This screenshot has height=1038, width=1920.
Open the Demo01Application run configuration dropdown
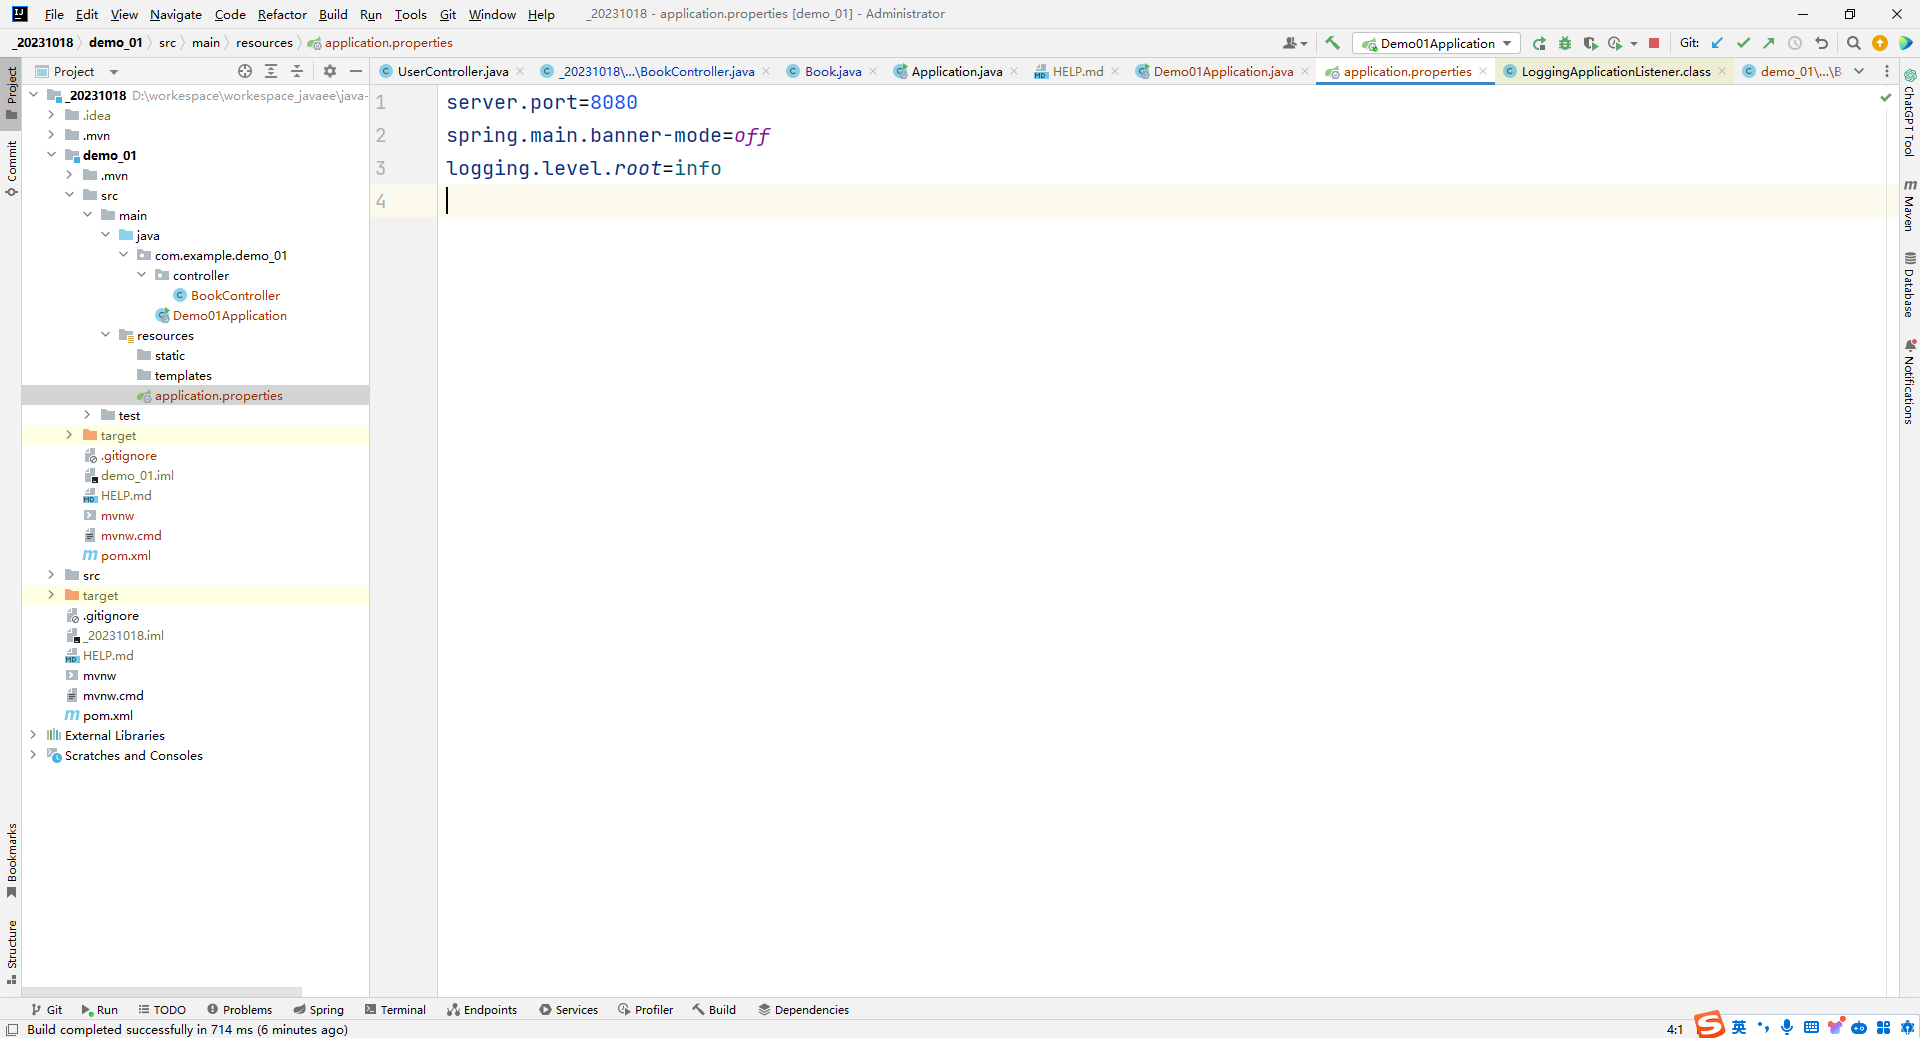(x=1436, y=43)
